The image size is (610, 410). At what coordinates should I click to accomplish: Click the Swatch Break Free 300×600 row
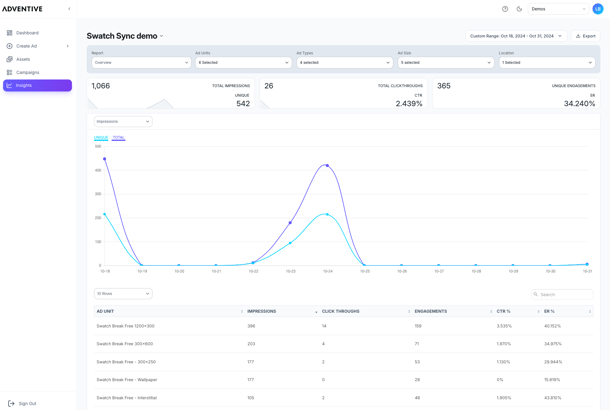coord(344,344)
